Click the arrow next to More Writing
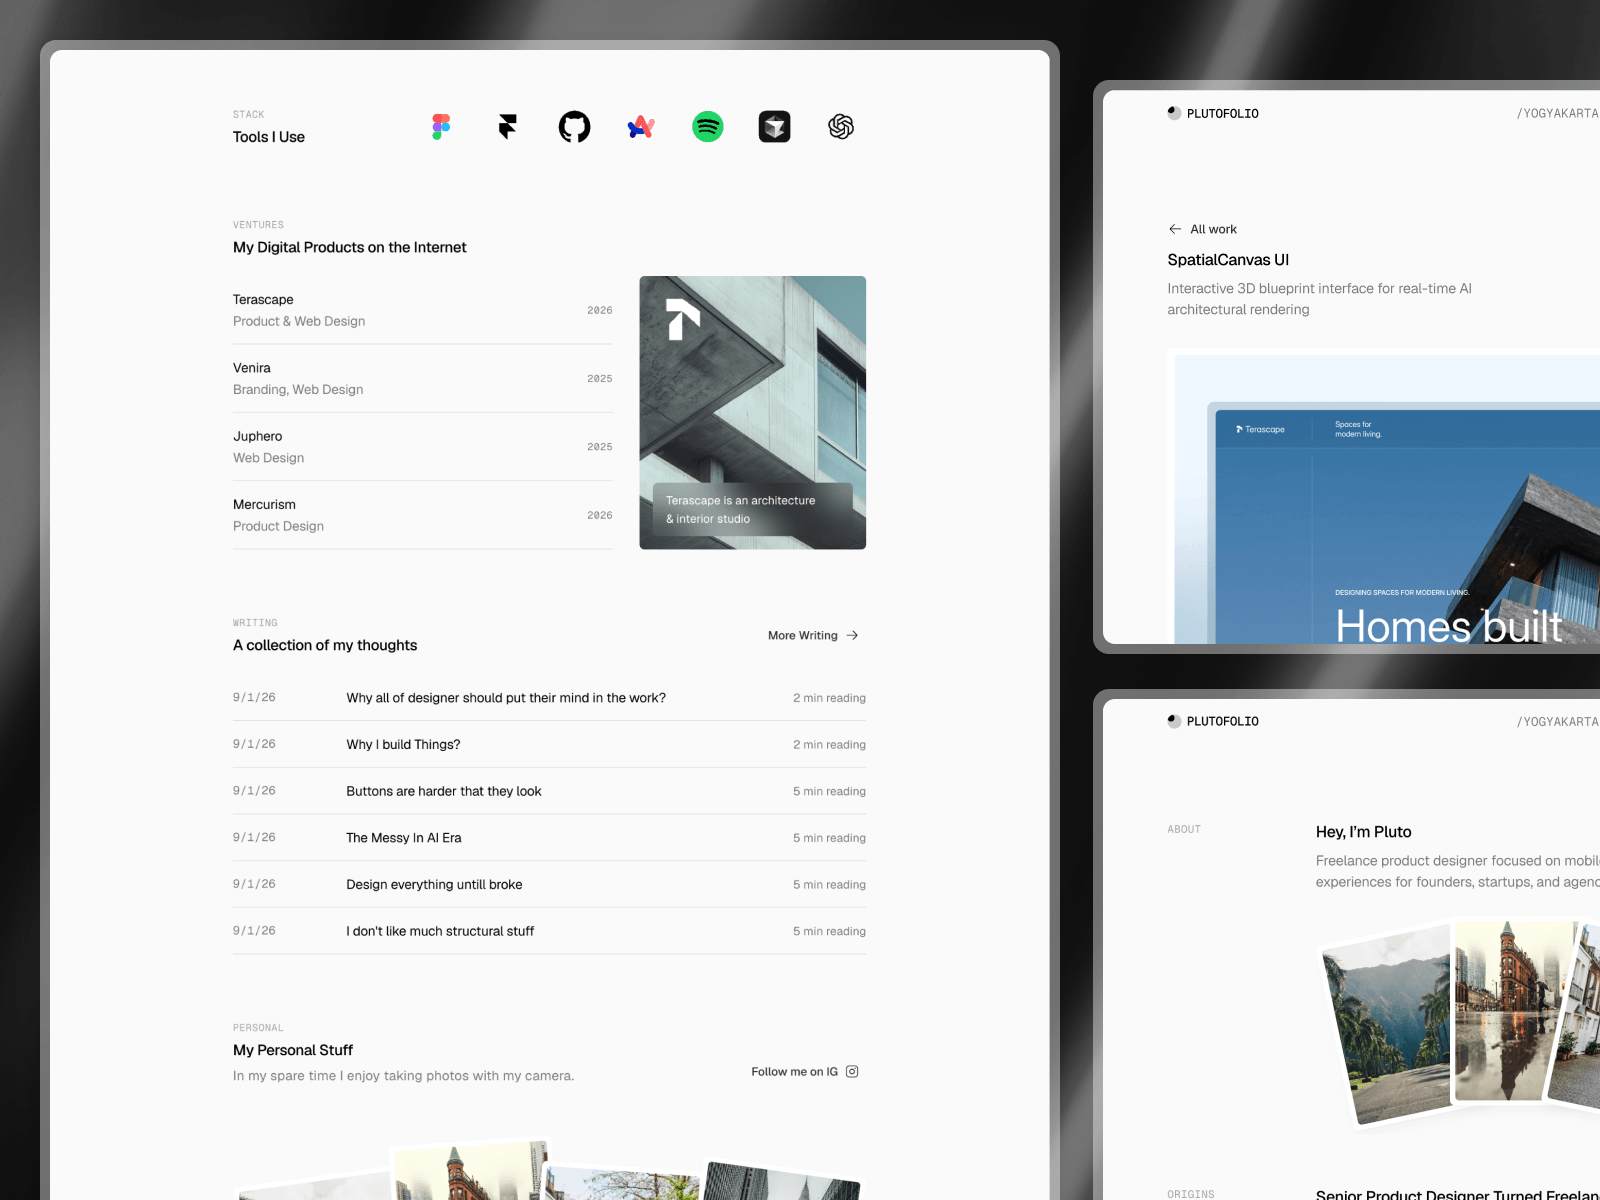The height and width of the screenshot is (1200, 1600). (x=852, y=635)
